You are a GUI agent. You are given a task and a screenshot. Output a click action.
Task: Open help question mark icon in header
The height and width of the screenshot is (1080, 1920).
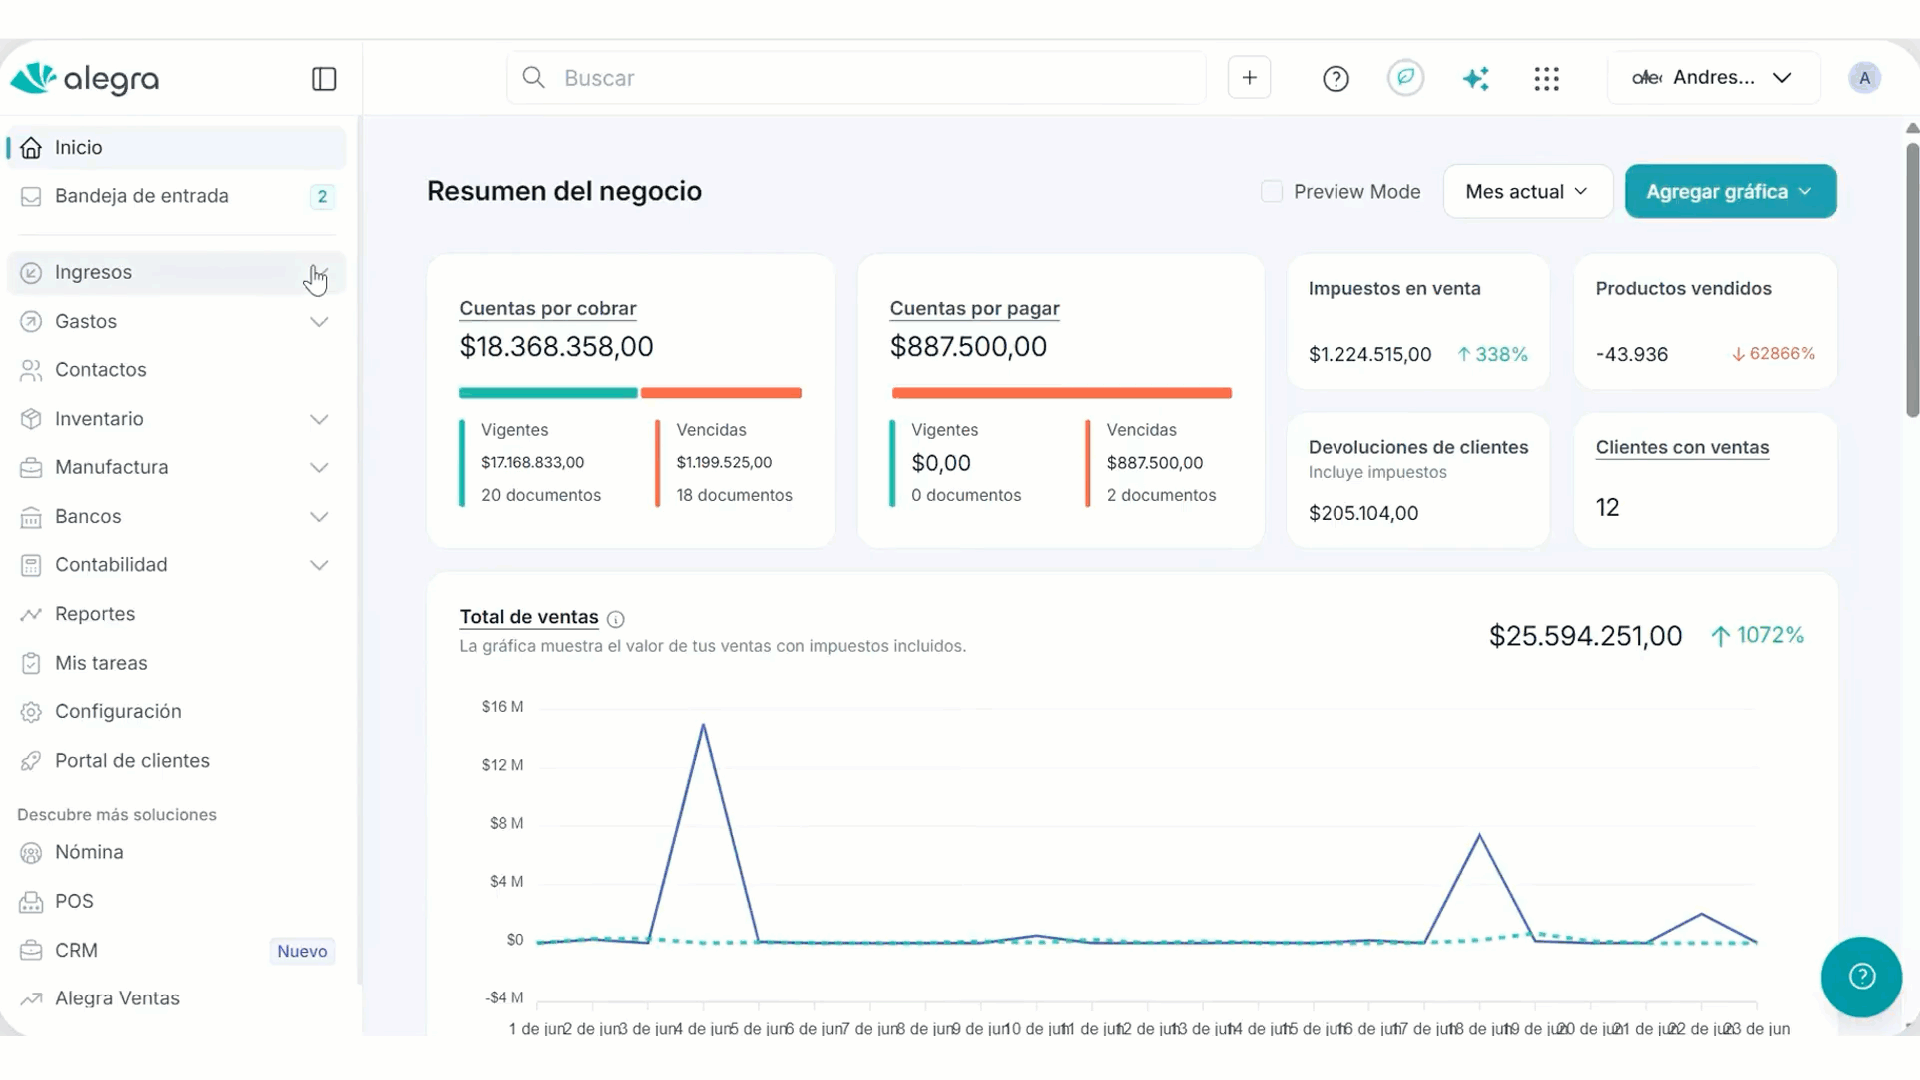click(1336, 79)
